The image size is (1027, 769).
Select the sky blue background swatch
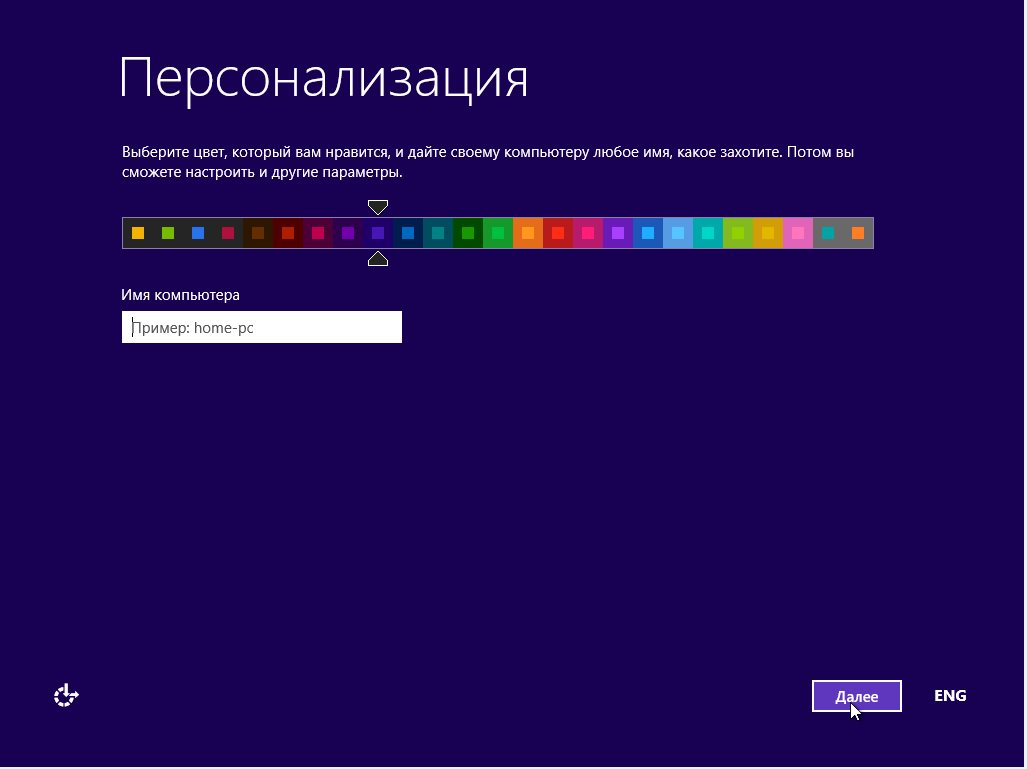pos(679,234)
